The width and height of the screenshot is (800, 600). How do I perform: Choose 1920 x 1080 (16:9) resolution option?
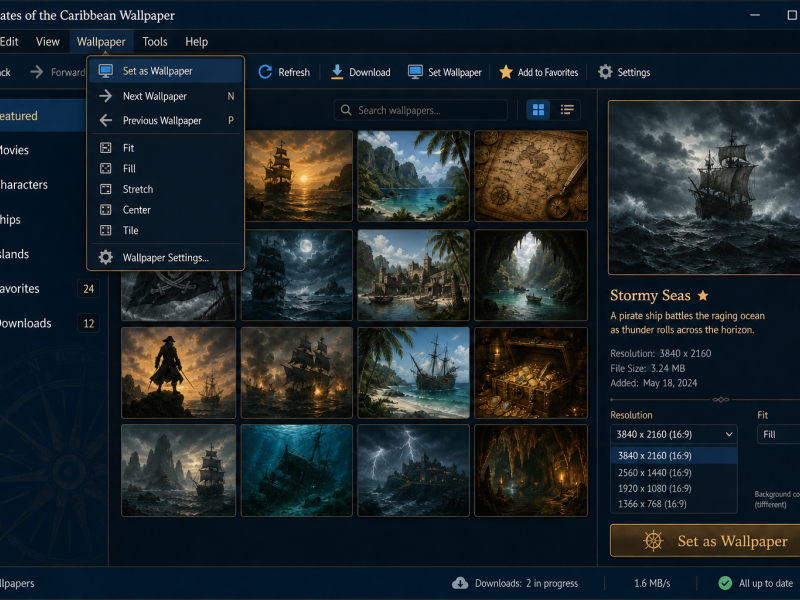(x=673, y=488)
